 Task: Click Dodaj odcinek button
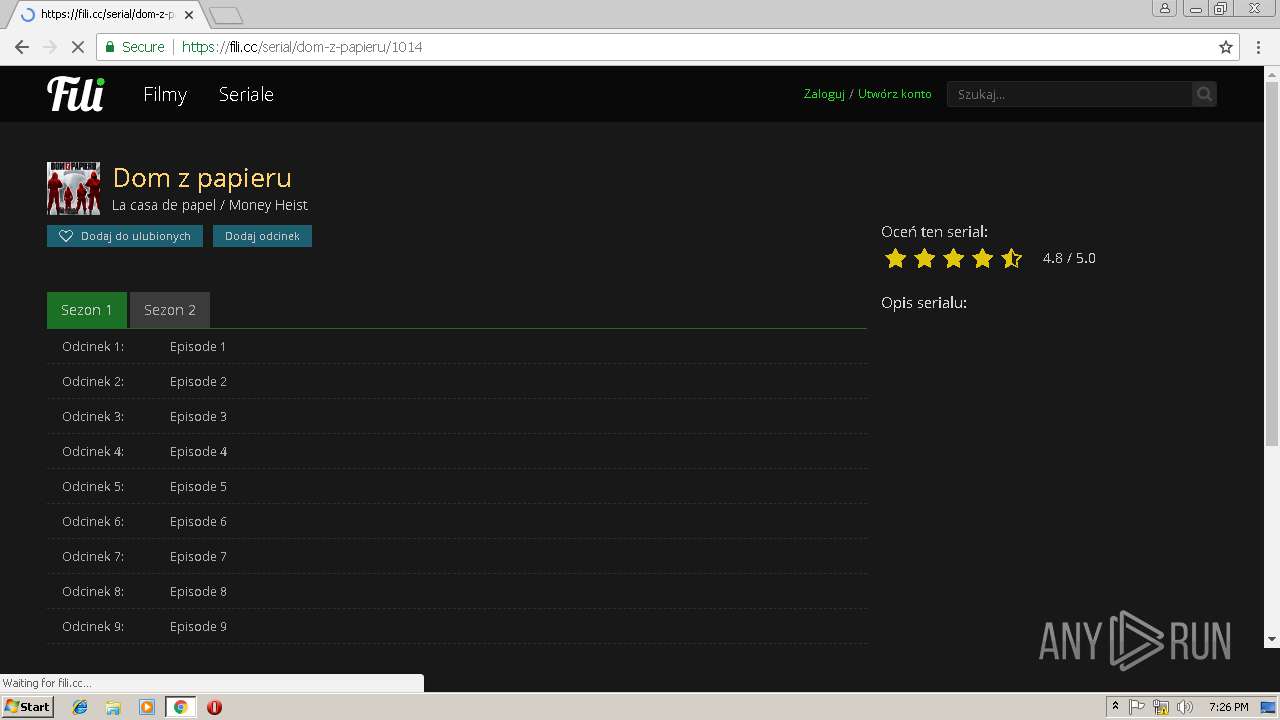click(262, 236)
